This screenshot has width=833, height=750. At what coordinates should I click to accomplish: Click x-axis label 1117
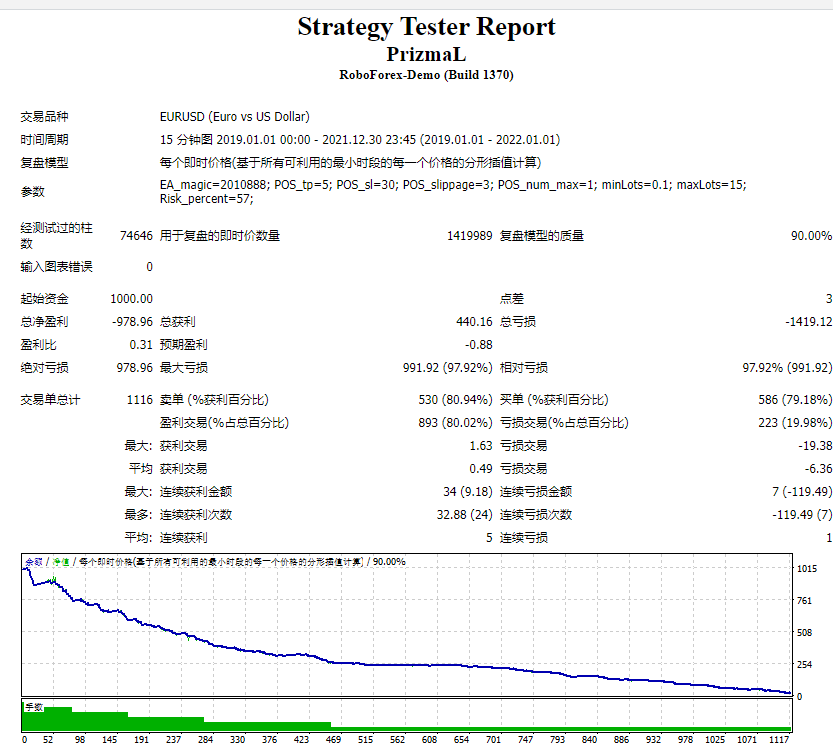click(779, 739)
